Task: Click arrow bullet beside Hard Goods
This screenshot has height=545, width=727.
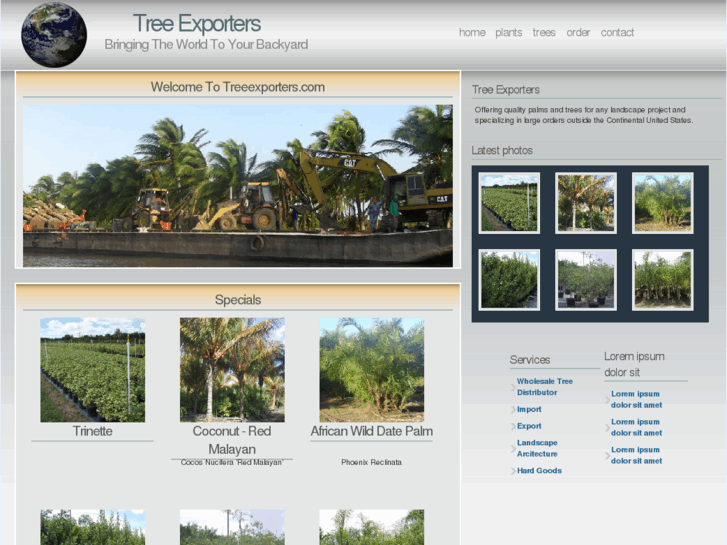Action: (513, 471)
